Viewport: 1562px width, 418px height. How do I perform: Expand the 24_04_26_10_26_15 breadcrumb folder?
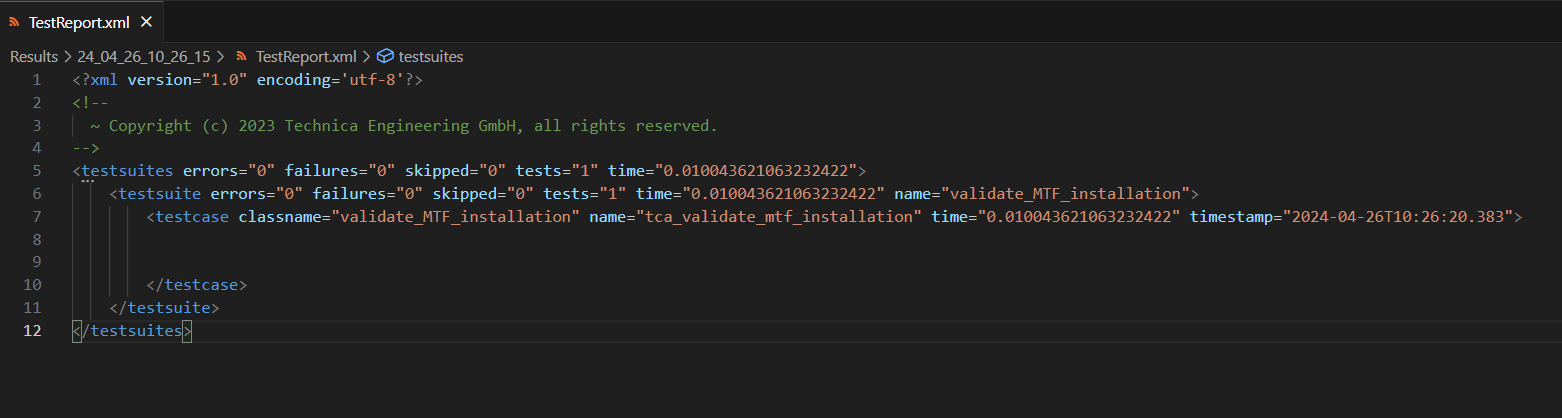[143, 57]
